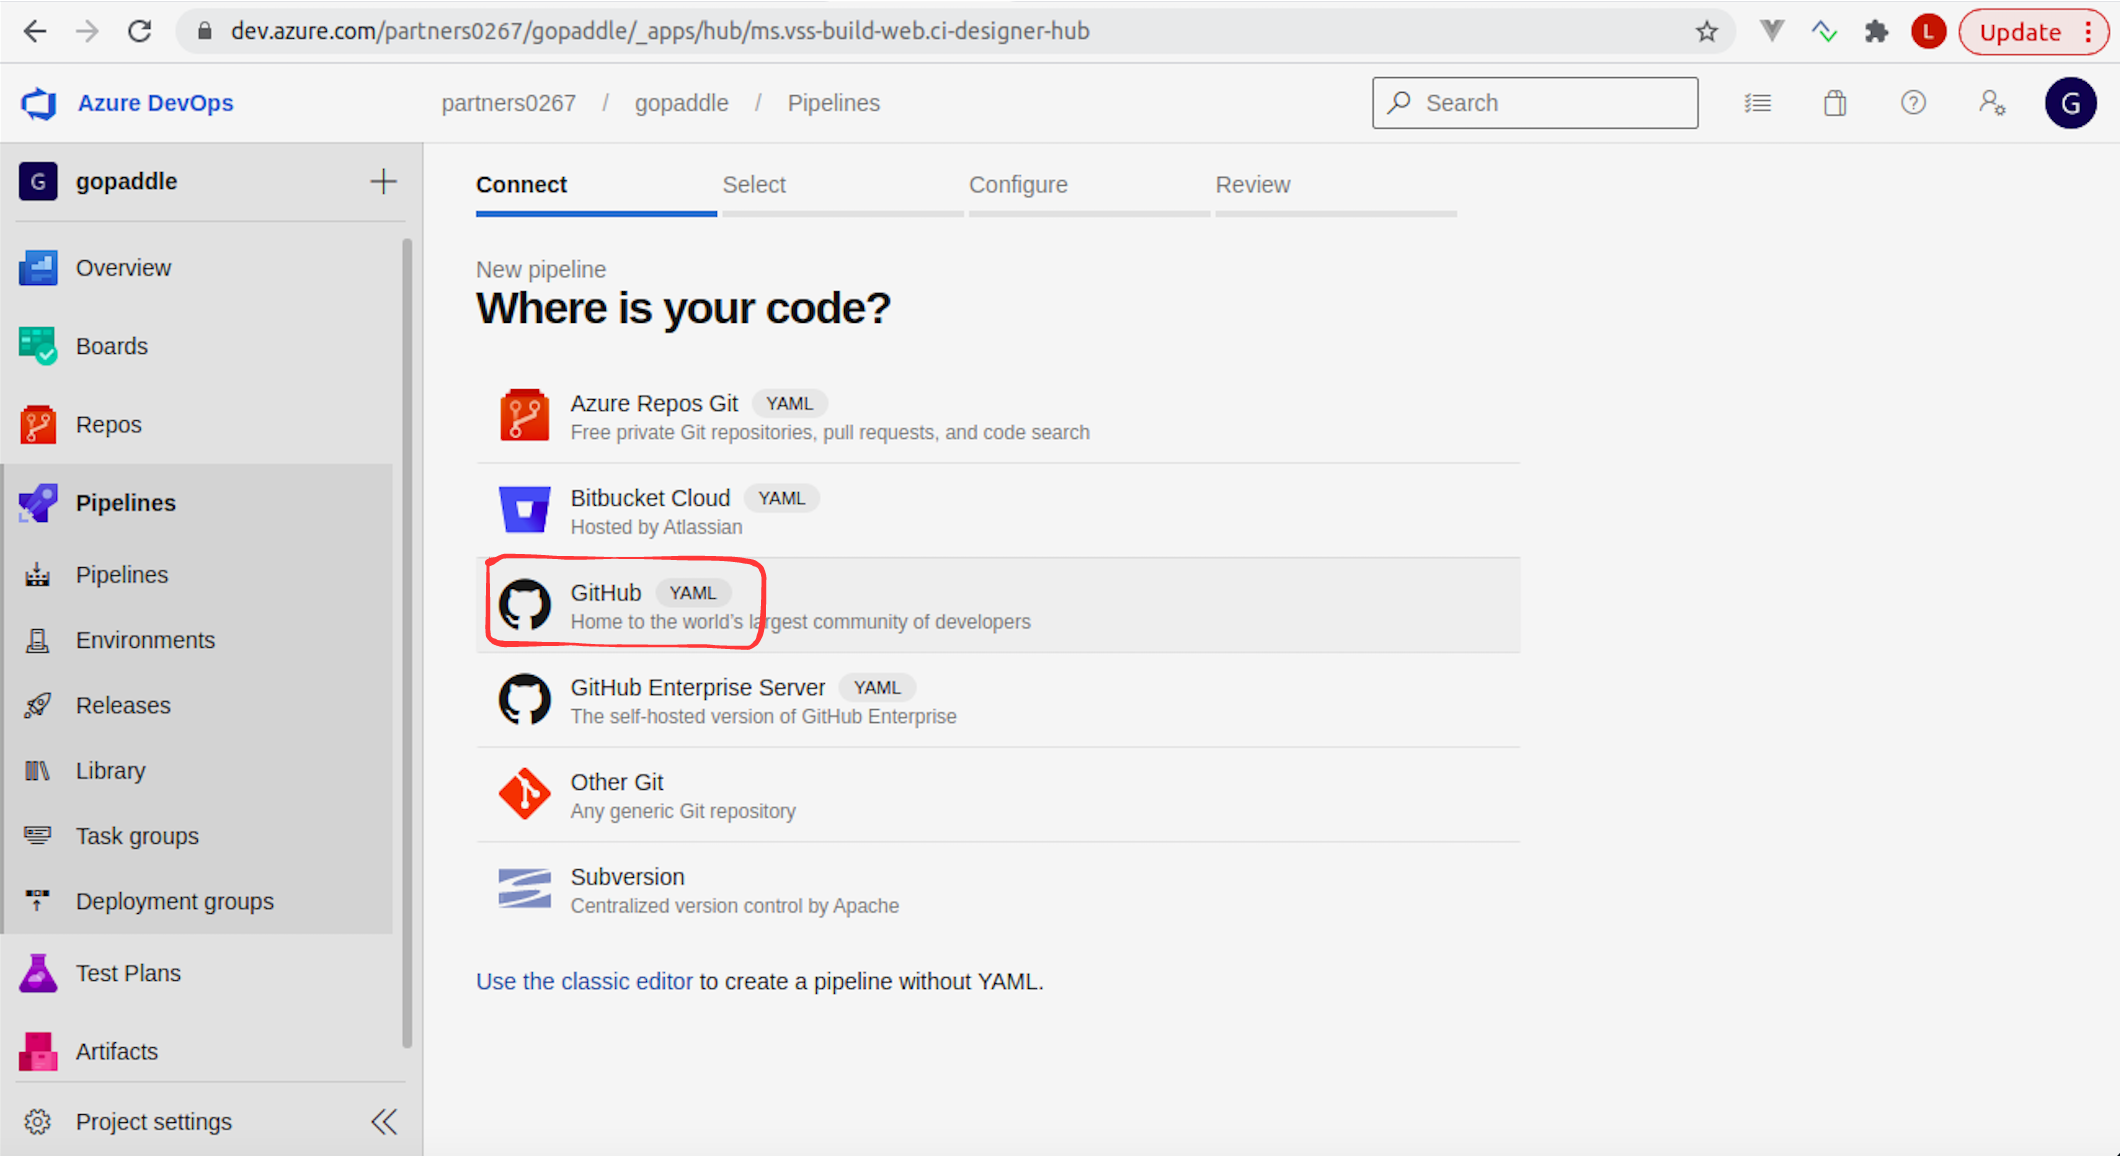Click the Releases rocket icon

(38, 705)
